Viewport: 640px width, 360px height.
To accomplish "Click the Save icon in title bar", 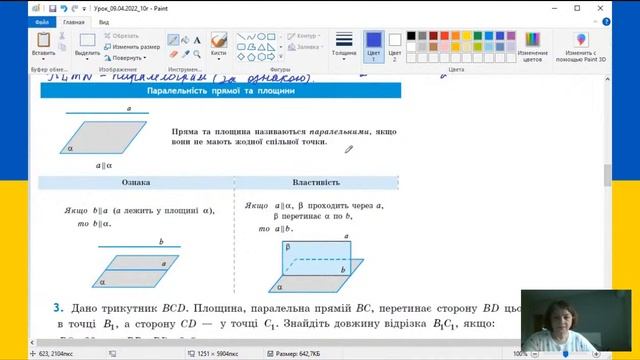I will [x=53, y=8].
